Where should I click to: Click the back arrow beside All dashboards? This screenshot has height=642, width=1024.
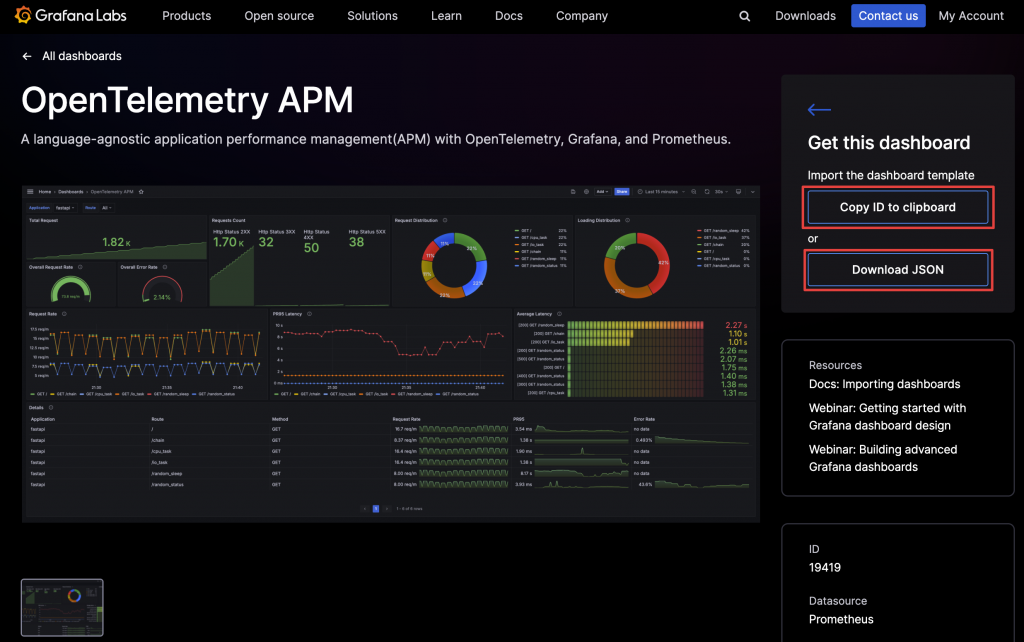click(27, 56)
